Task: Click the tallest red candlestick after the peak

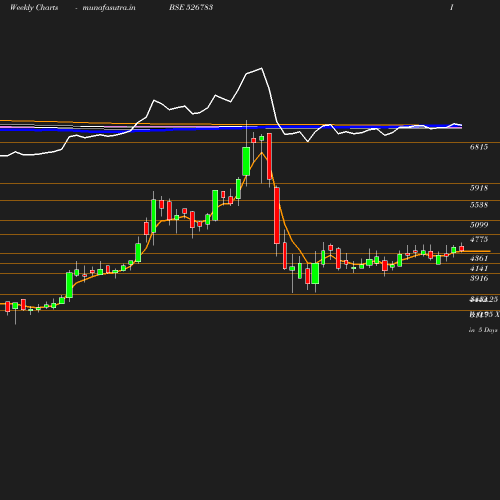Action: pos(277,215)
